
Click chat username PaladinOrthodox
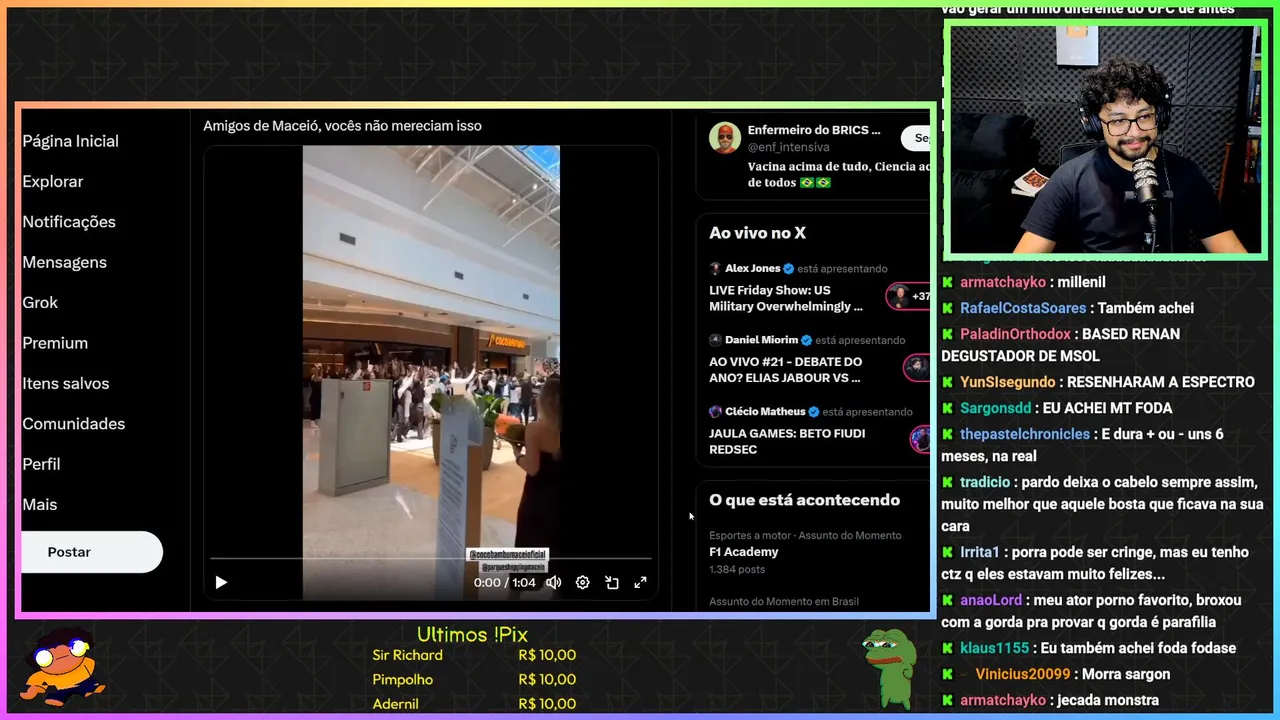tap(1015, 334)
